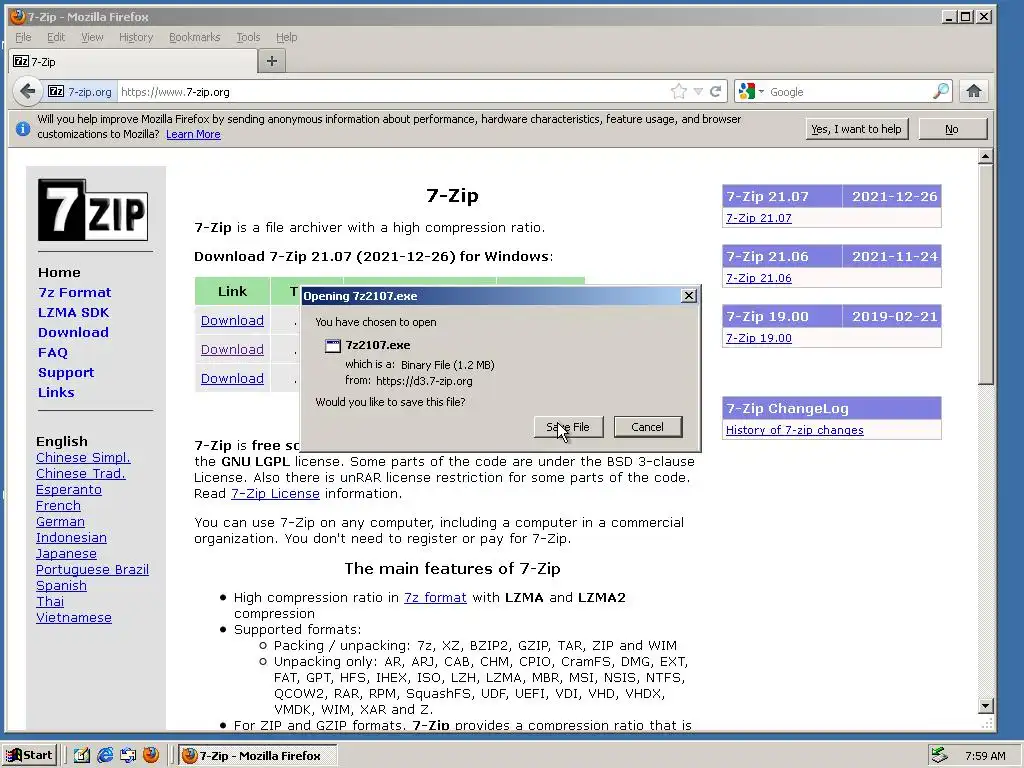Click the first Download link in table
The height and width of the screenshot is (768, 1024).
232,321
